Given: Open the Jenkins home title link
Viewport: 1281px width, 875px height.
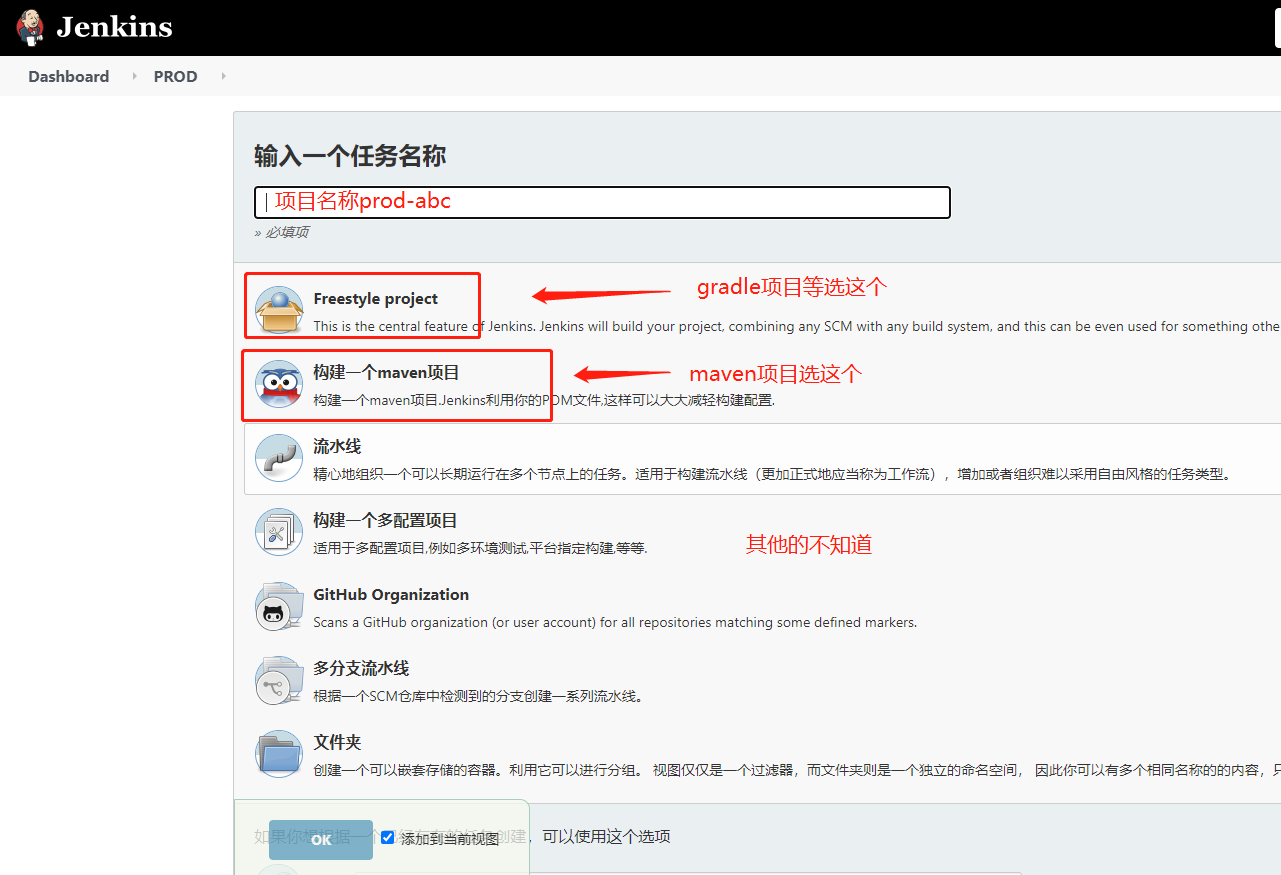Looking at the screenshot, I should tap(114, 27).
